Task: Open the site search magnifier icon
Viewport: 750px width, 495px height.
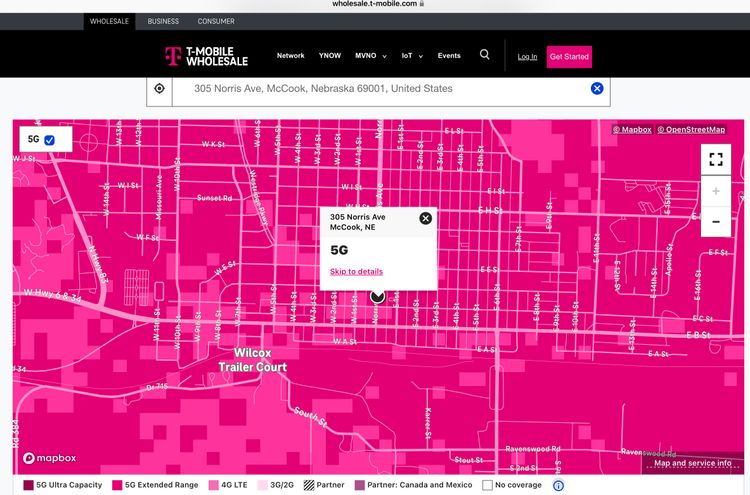Action: pyautogui.click(x=485, y=55)
